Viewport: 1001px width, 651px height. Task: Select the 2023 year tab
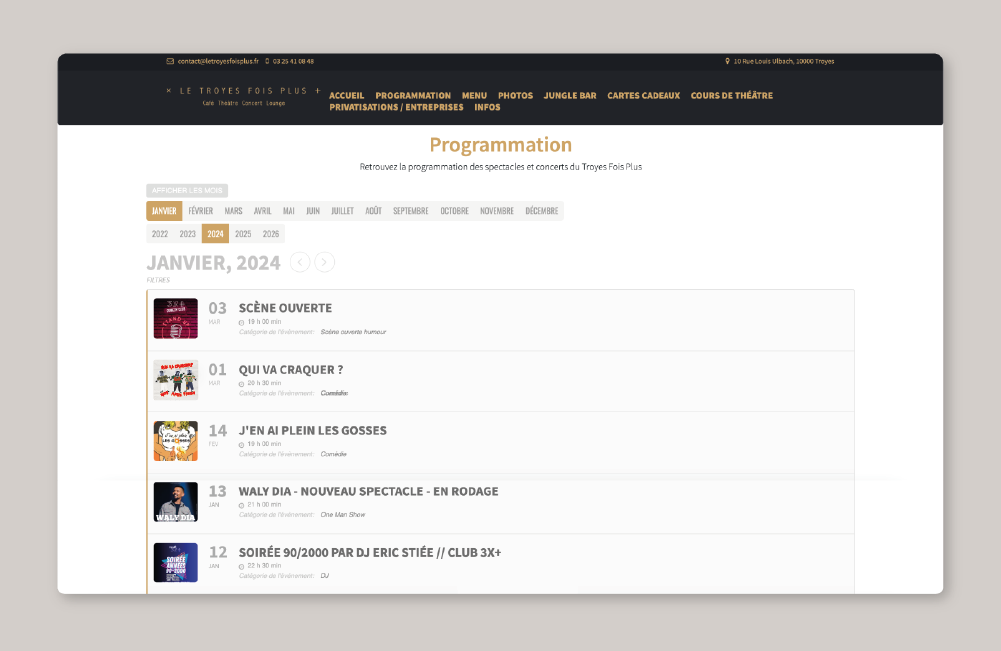pos(188,234)
